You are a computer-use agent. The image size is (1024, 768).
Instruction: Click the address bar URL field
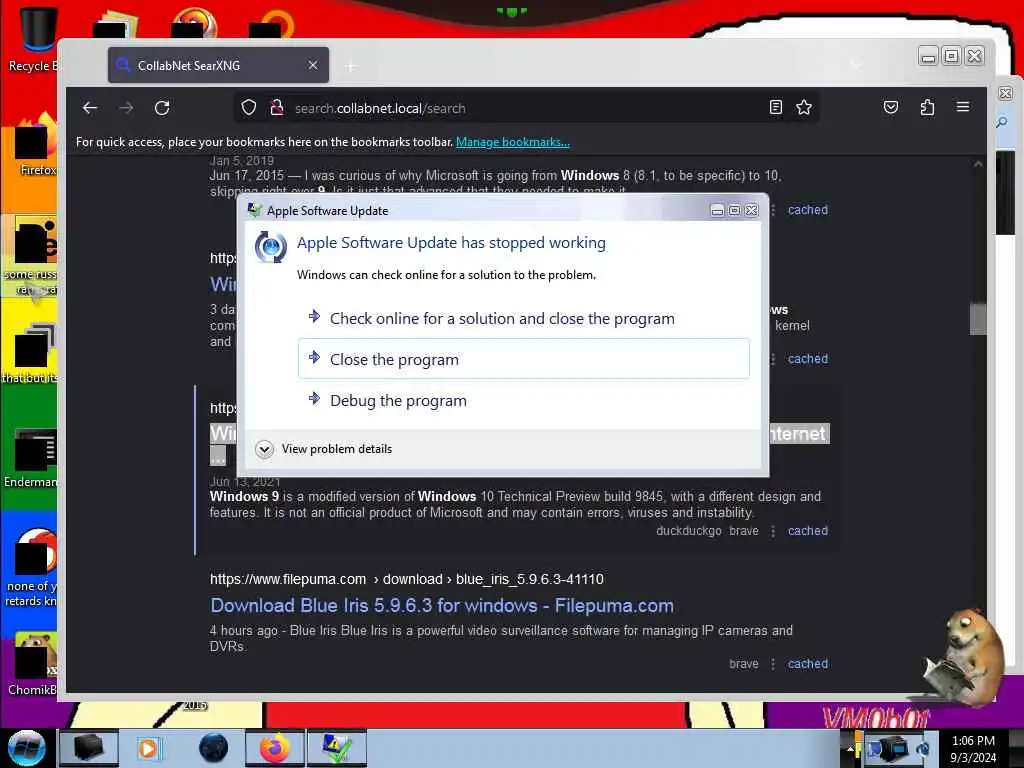point(526,108)
